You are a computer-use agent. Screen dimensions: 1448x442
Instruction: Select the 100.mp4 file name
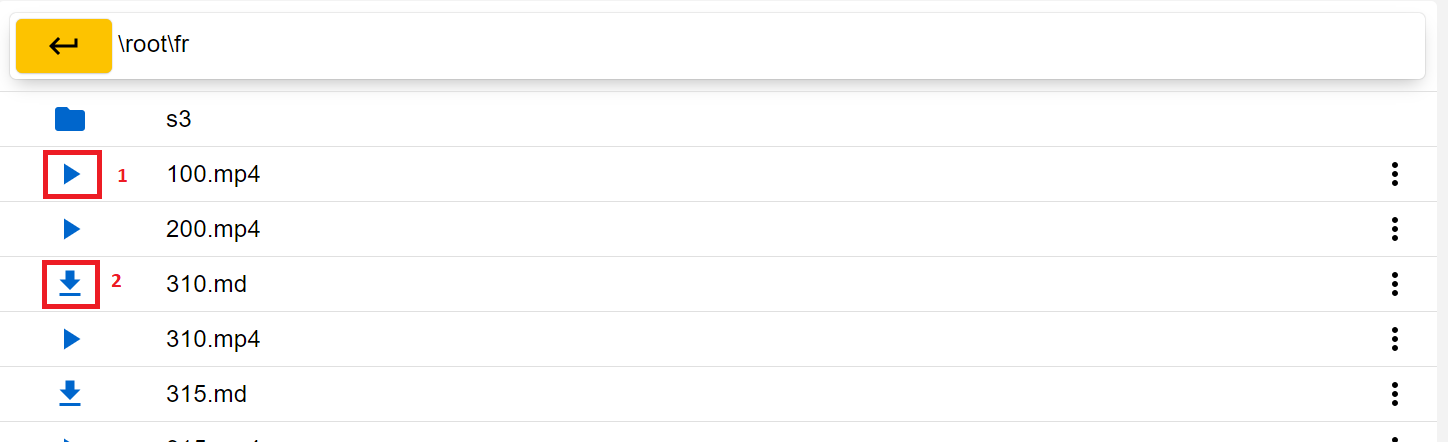coord(213,175)
